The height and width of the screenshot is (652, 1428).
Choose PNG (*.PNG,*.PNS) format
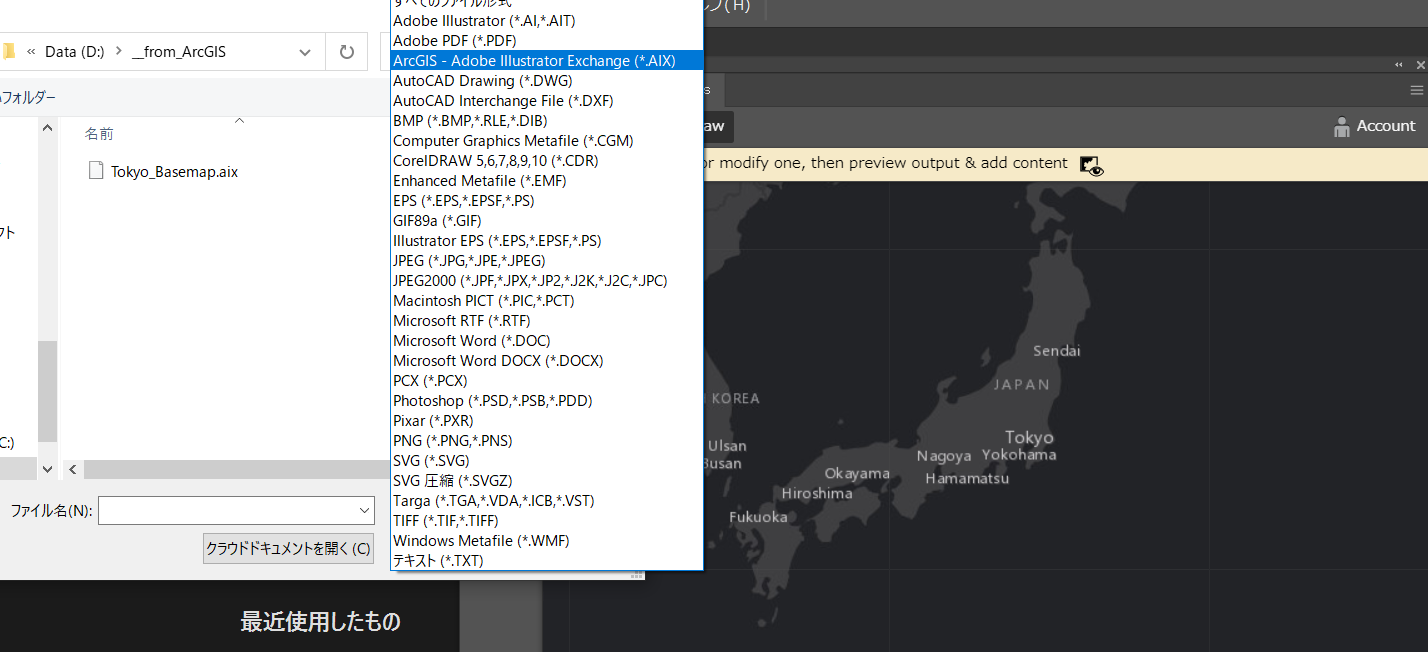point(547,440)
